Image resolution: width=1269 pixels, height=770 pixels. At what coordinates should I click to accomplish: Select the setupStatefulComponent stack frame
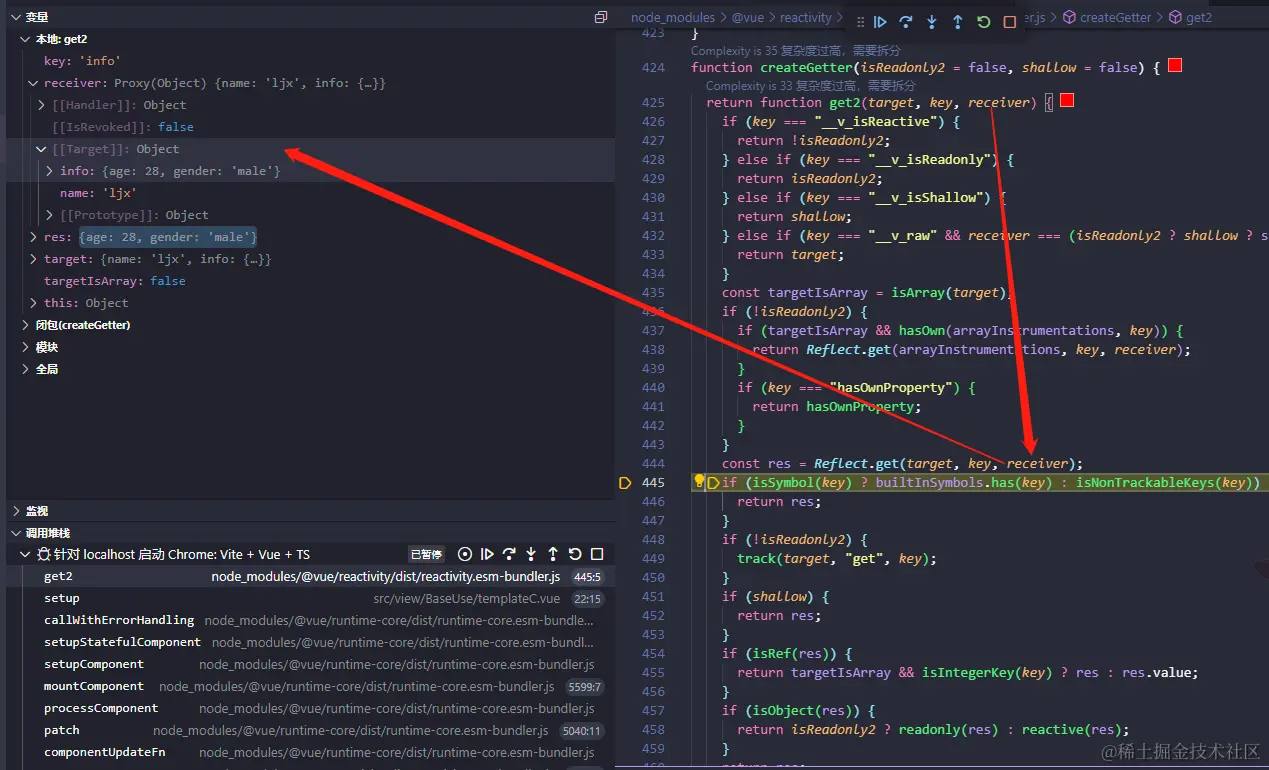pos(310,642)
